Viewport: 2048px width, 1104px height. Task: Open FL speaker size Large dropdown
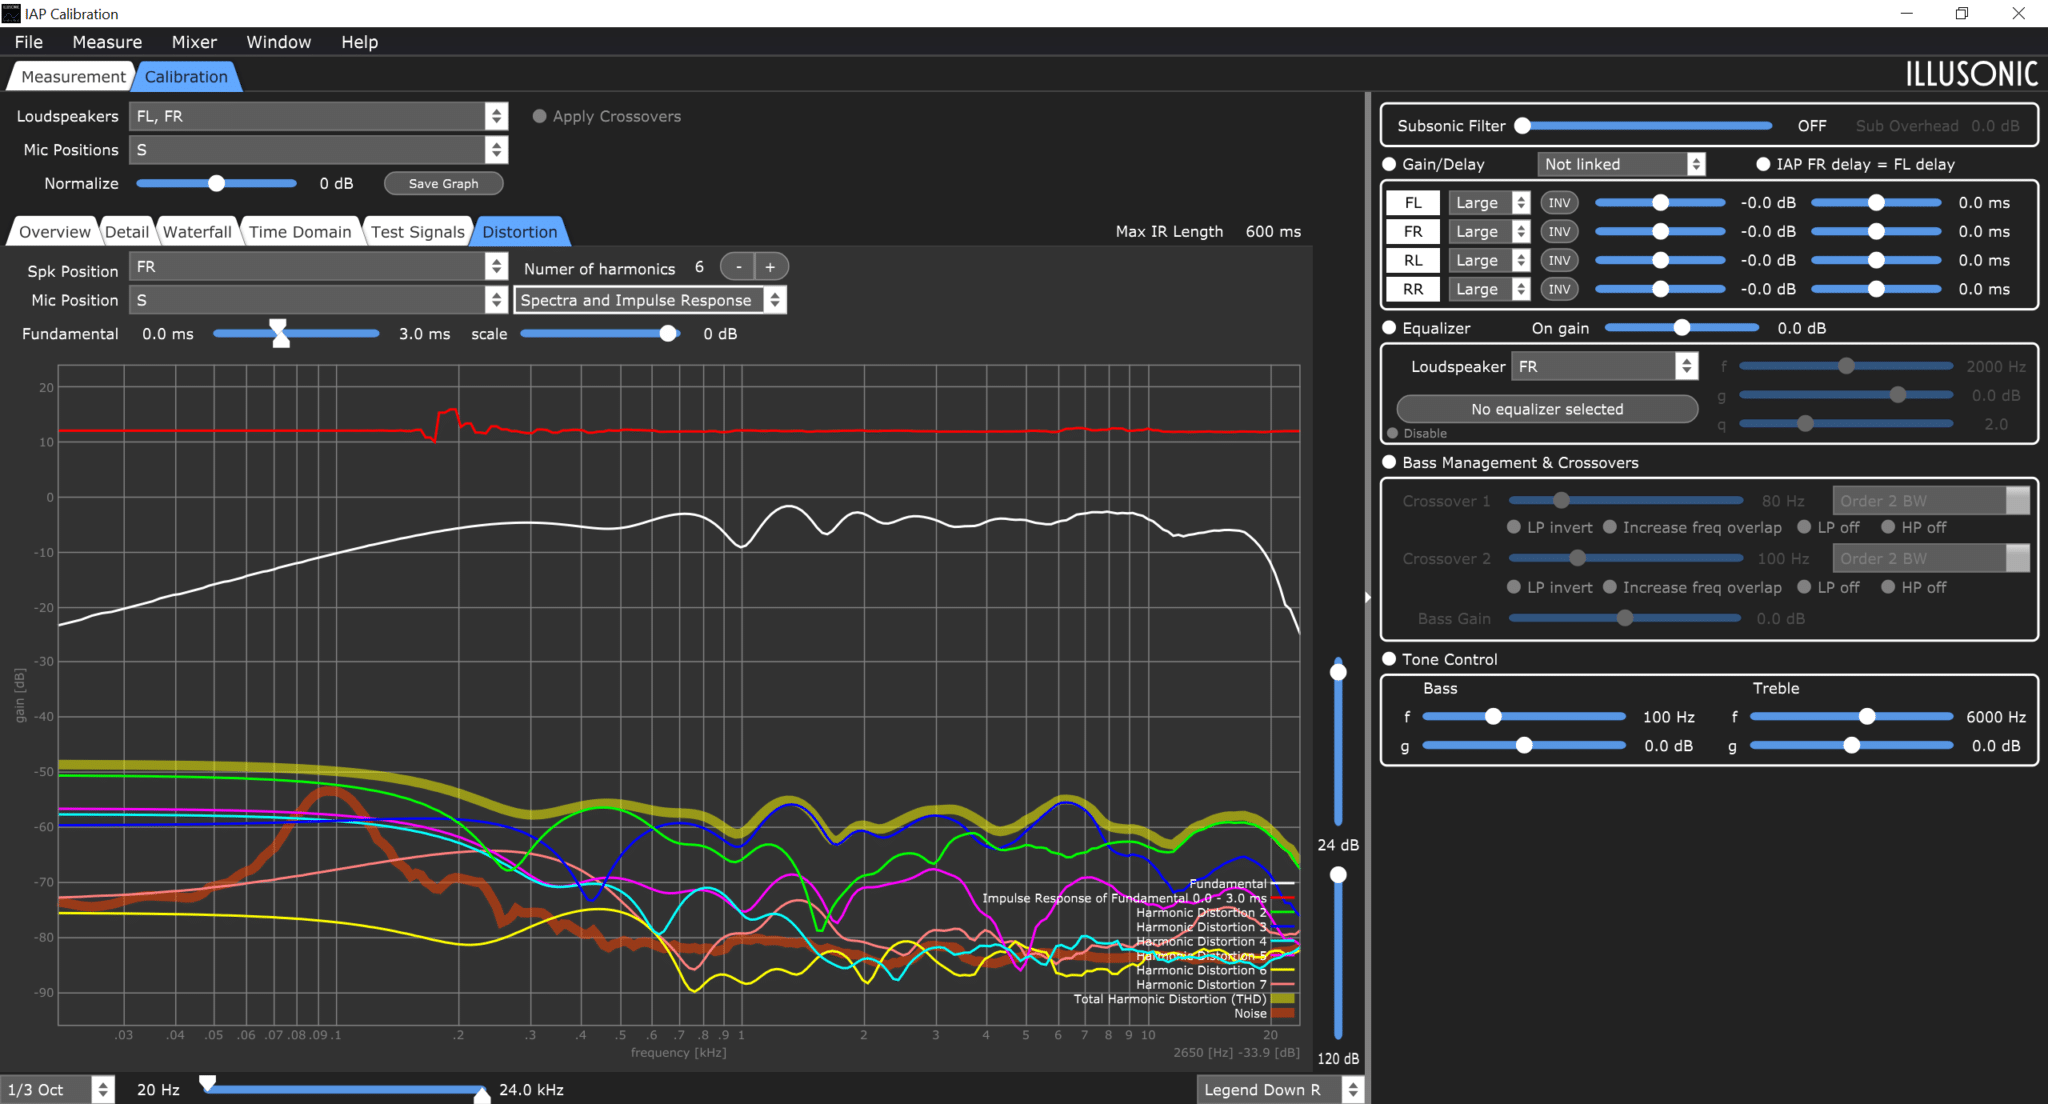[1489, 203]
